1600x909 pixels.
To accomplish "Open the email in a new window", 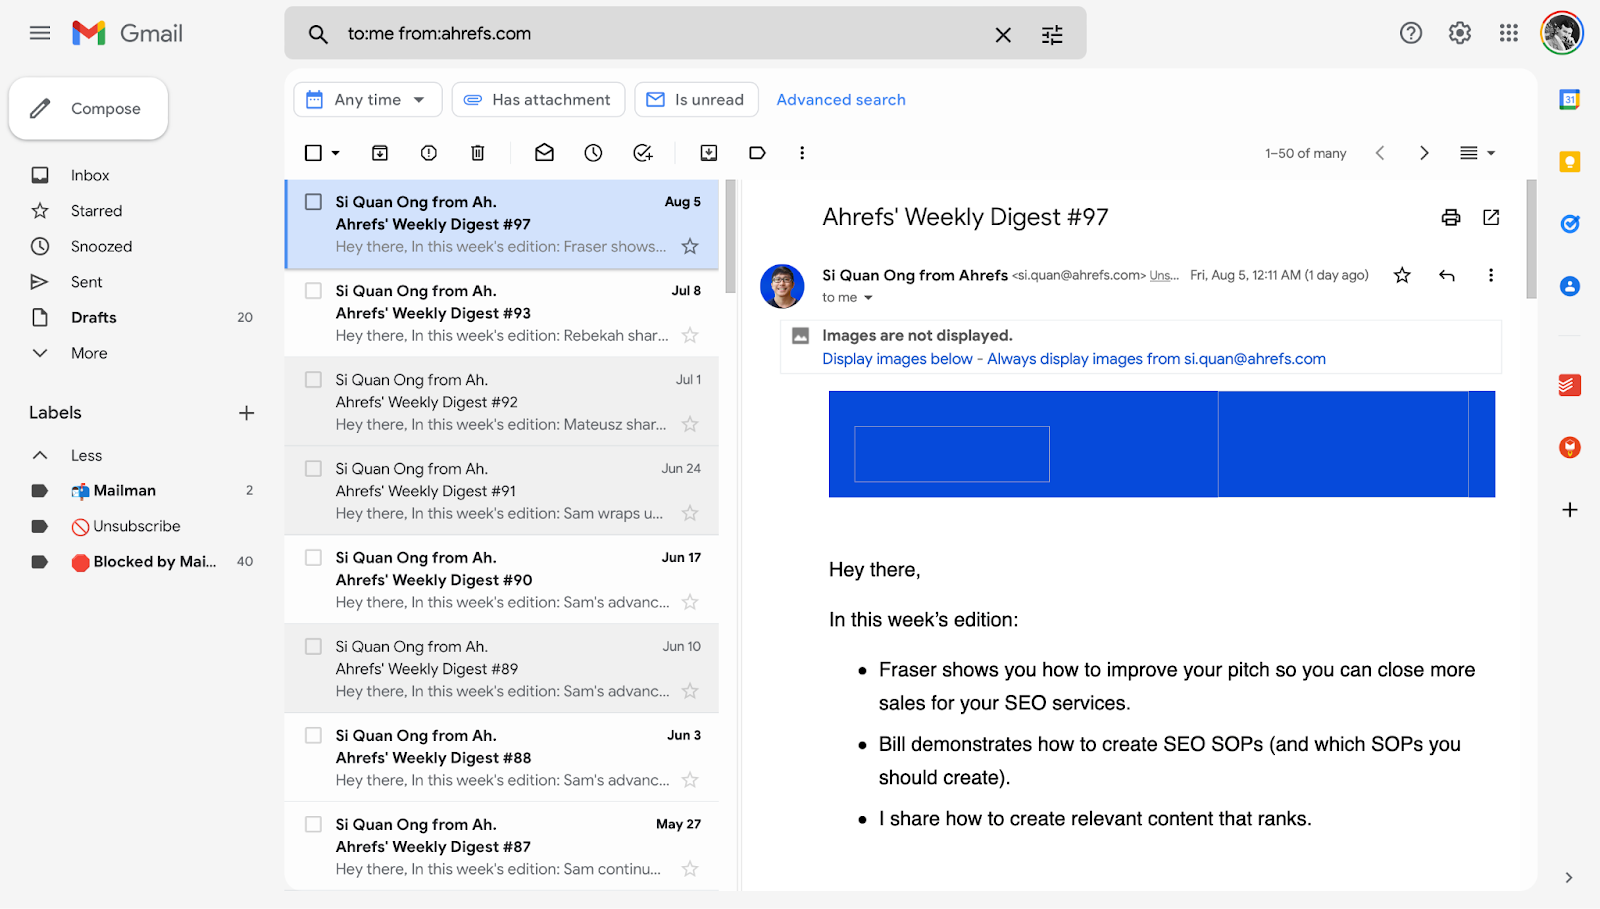I will [x=1491, y=218].
